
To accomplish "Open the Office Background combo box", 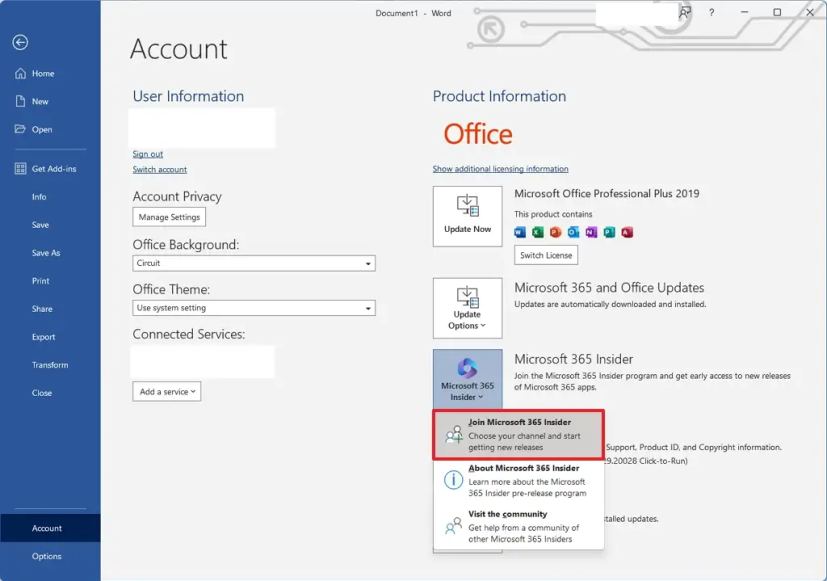I will click(x=254, y=263).
